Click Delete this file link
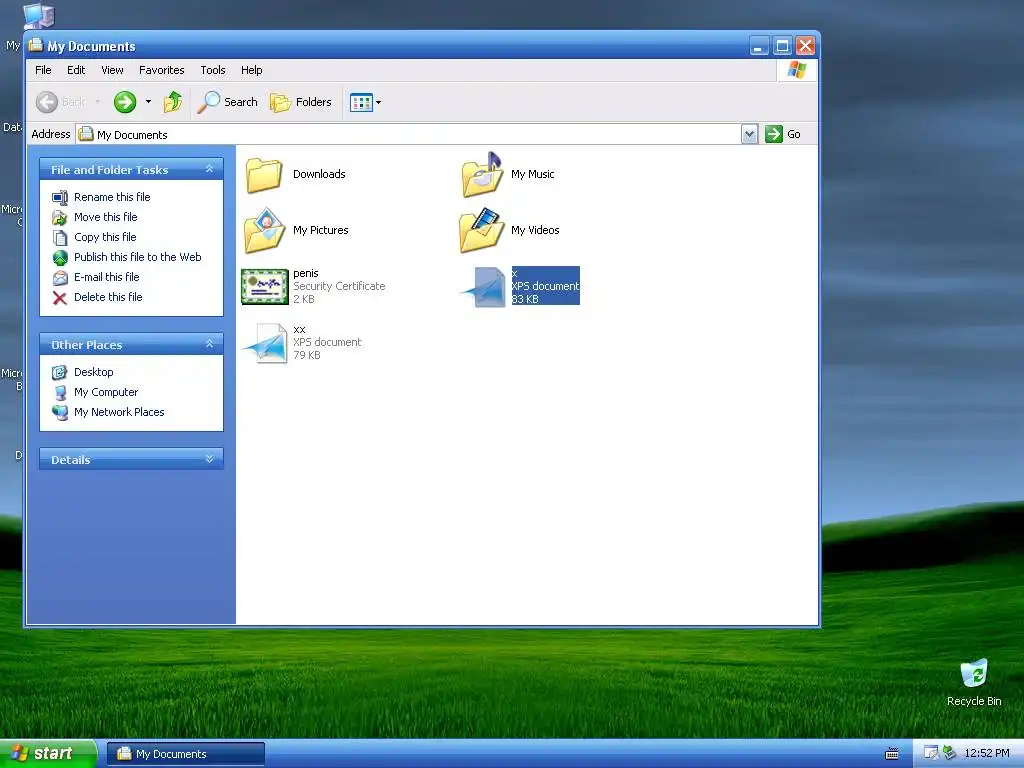Image resolution: width=1024 pixels, height=768 pixels. pyautogui.click(x=108, y=297)
